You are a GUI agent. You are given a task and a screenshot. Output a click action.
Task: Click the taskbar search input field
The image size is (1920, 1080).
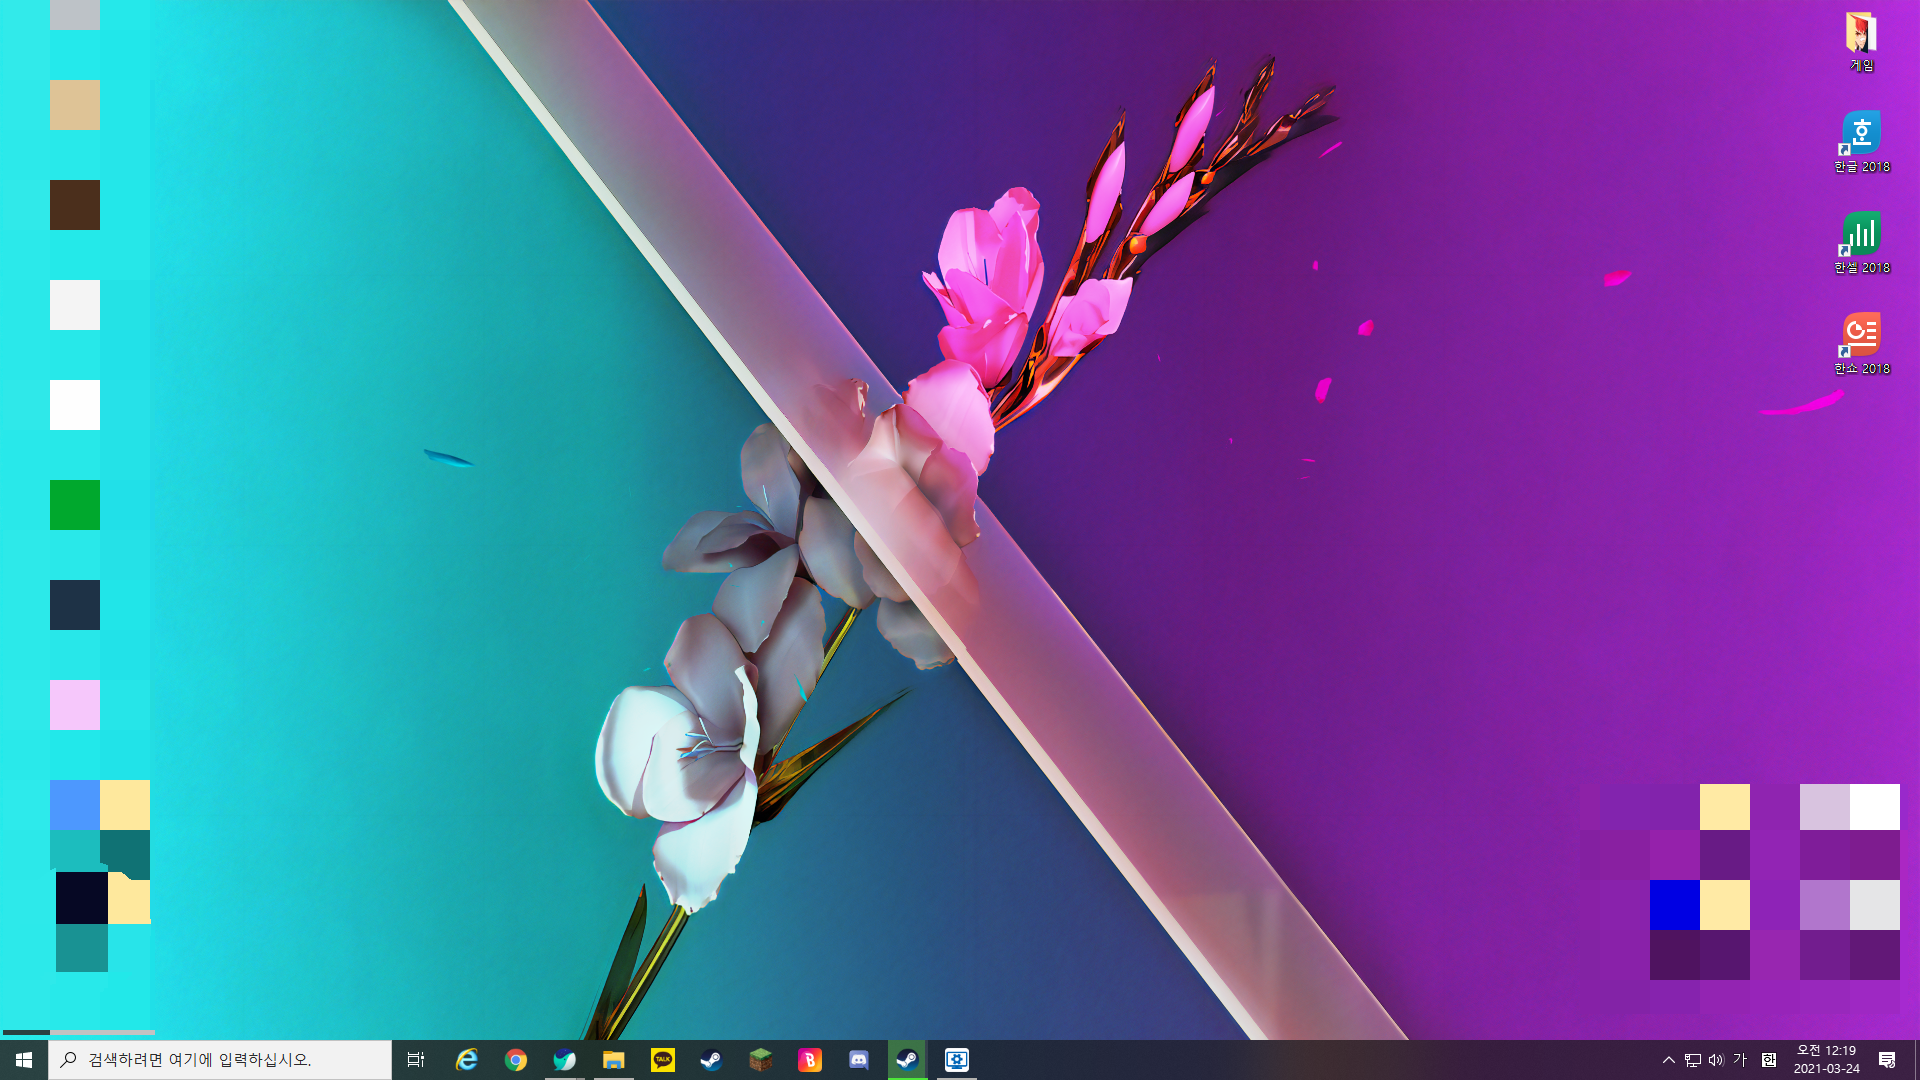pyautogui.click(x=220, y=1060)
